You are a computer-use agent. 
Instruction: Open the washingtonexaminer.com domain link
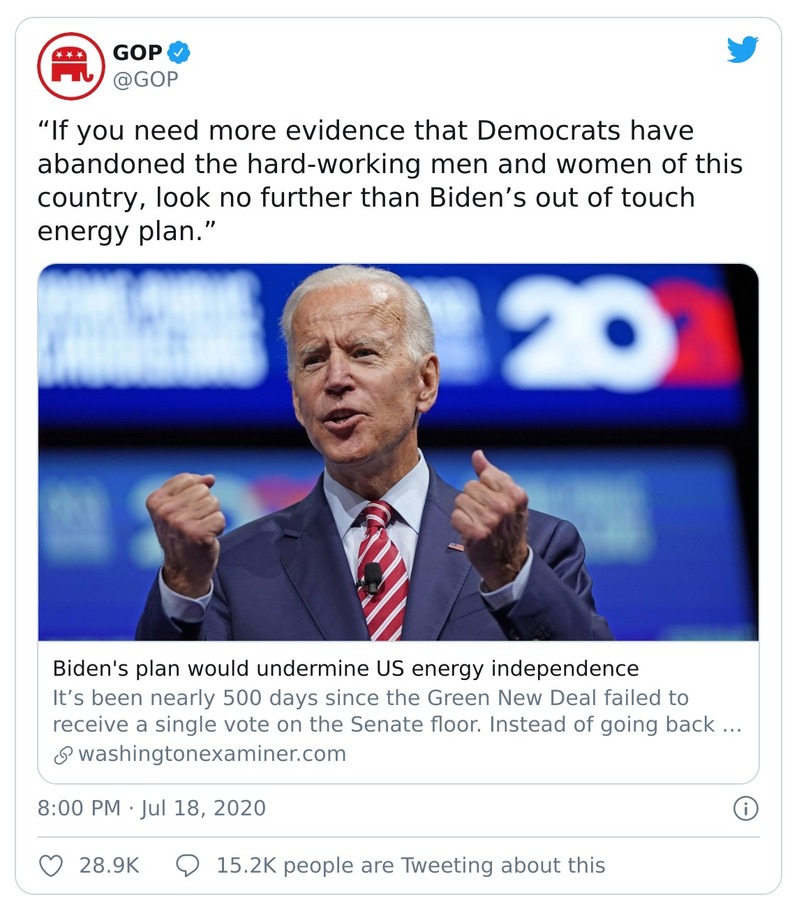(211, 754)
